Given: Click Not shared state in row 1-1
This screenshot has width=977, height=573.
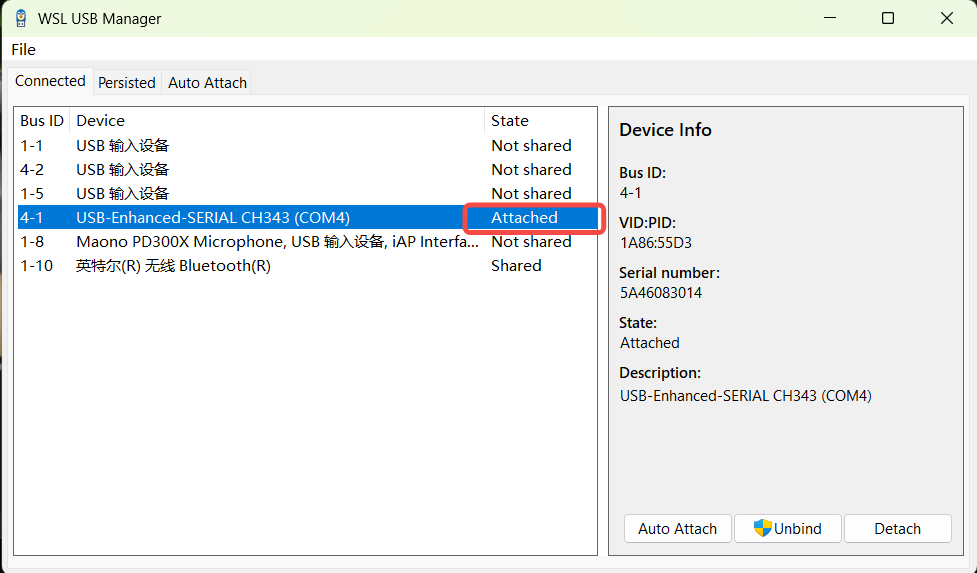Looking at the screenshot, I should point(531,146).
